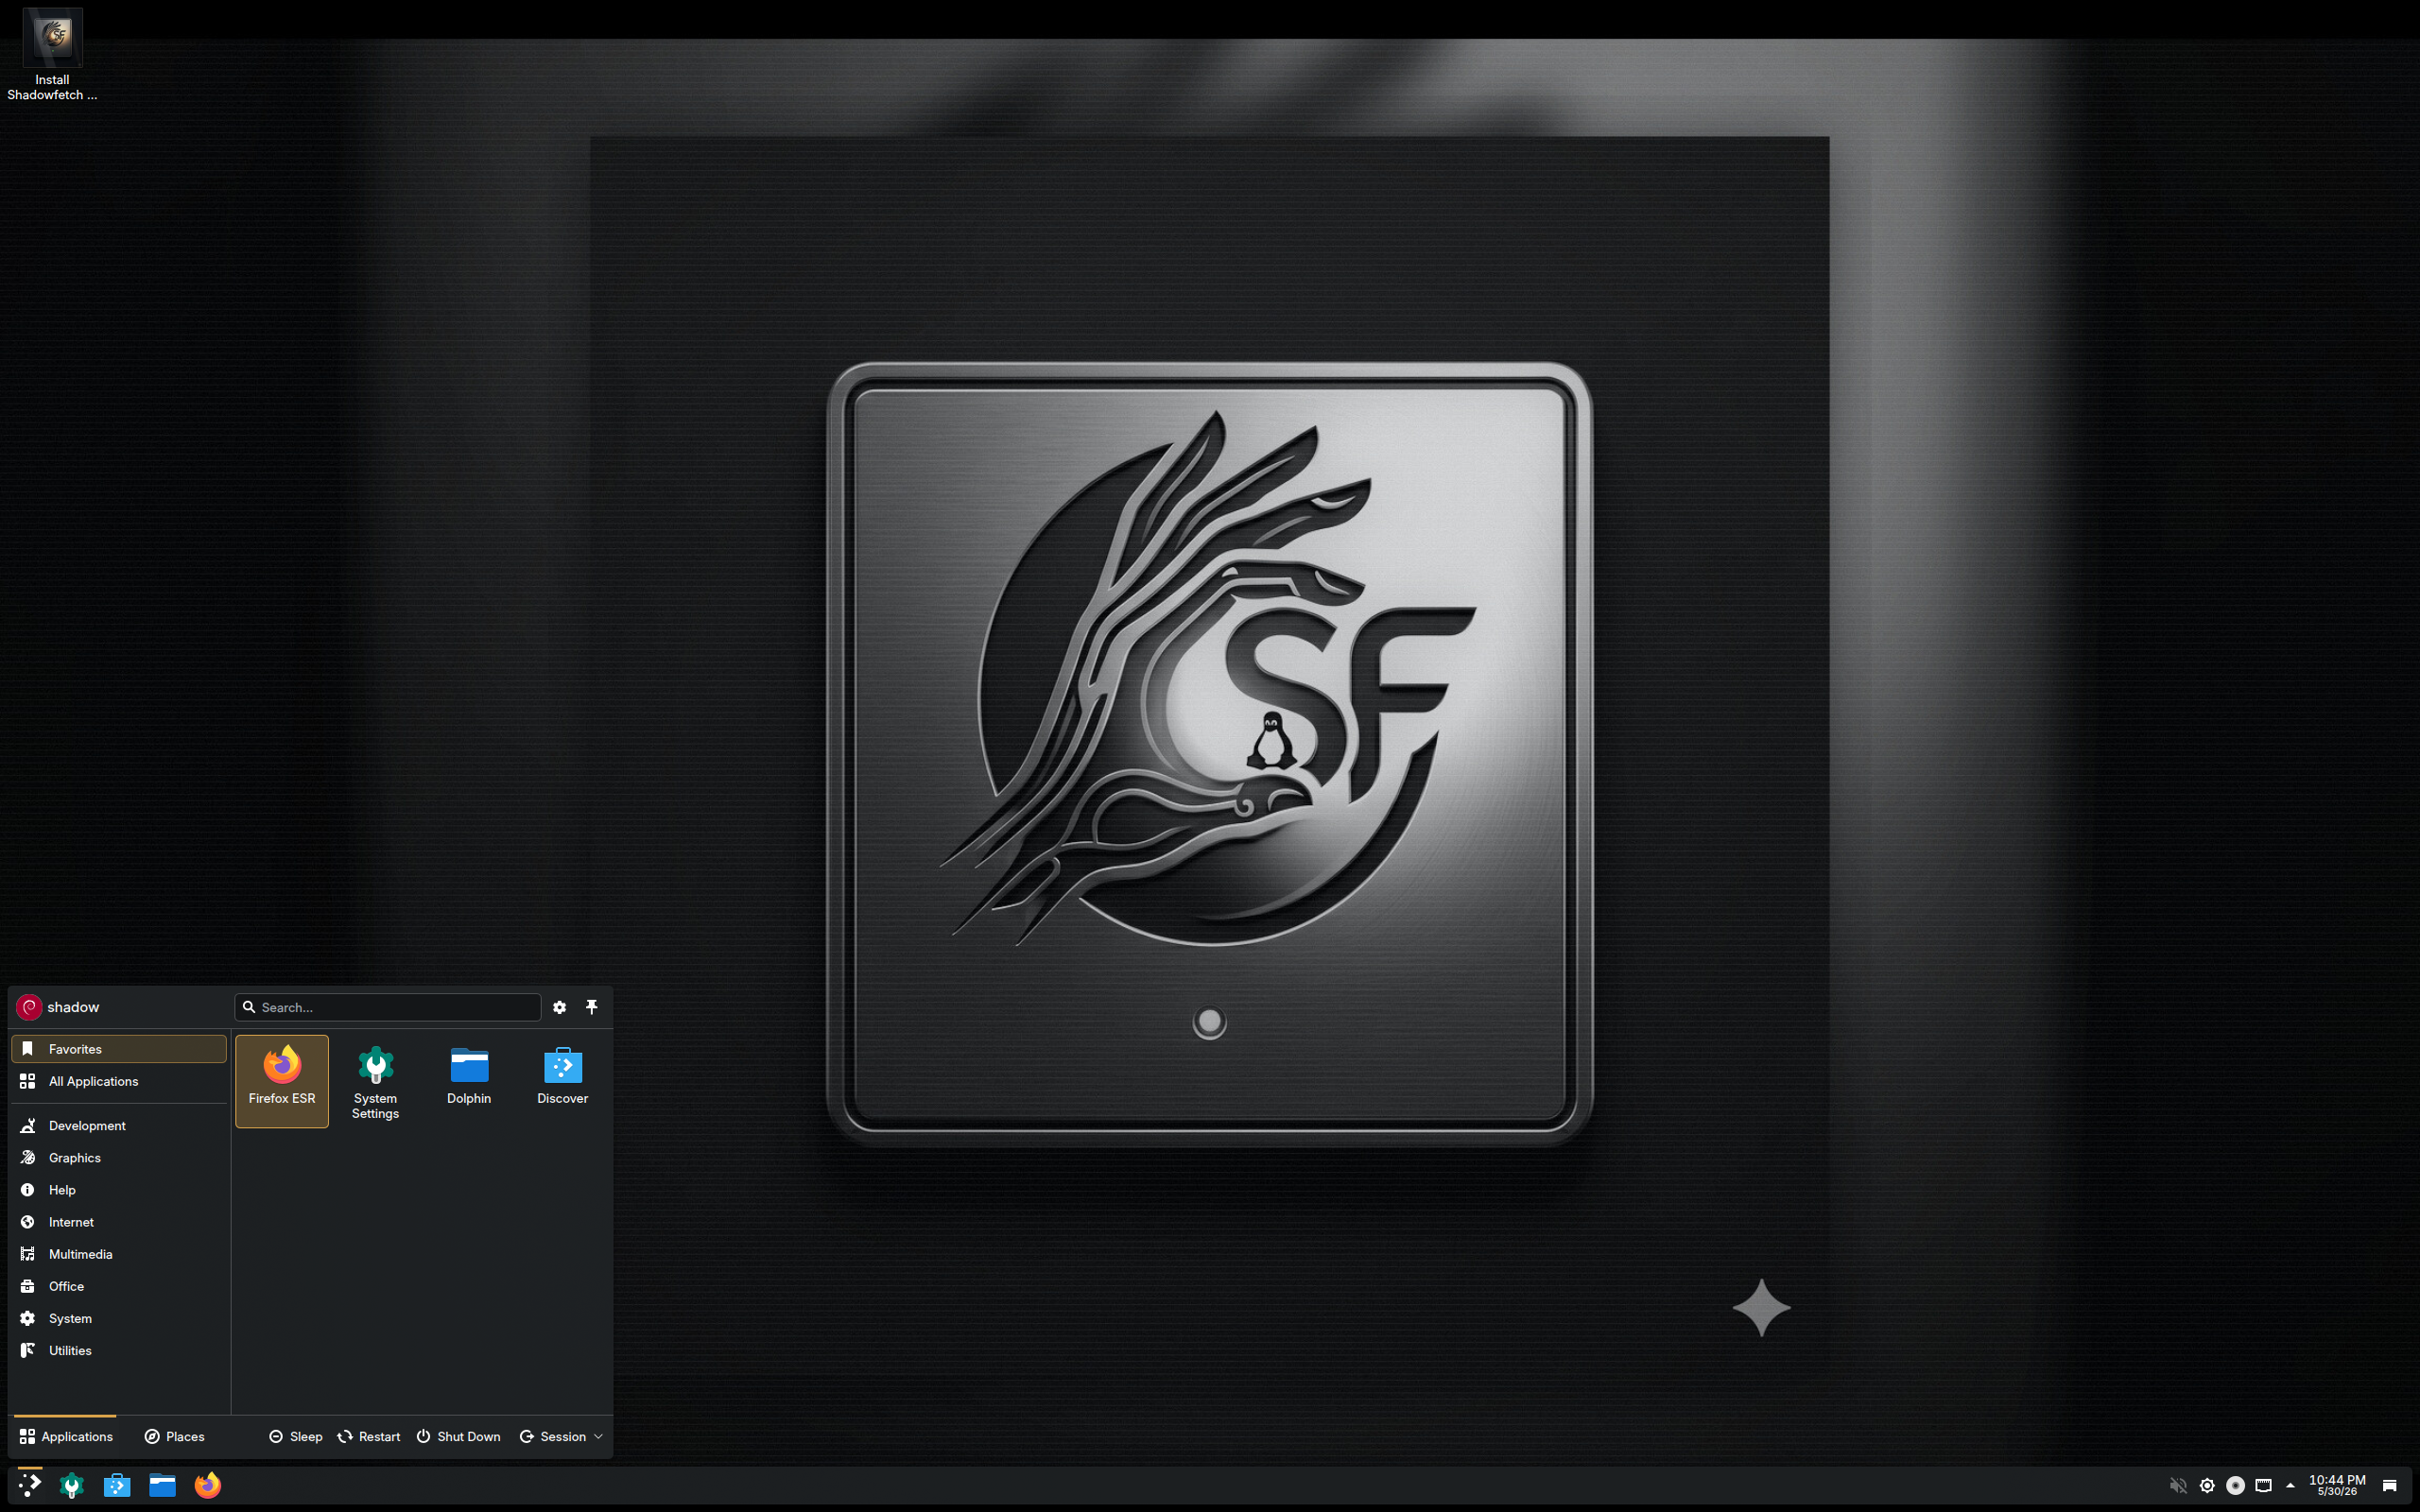Screen dimensions: 2420x1512
Task: Select the Favorites category
Action: [x=119, y=1049]
